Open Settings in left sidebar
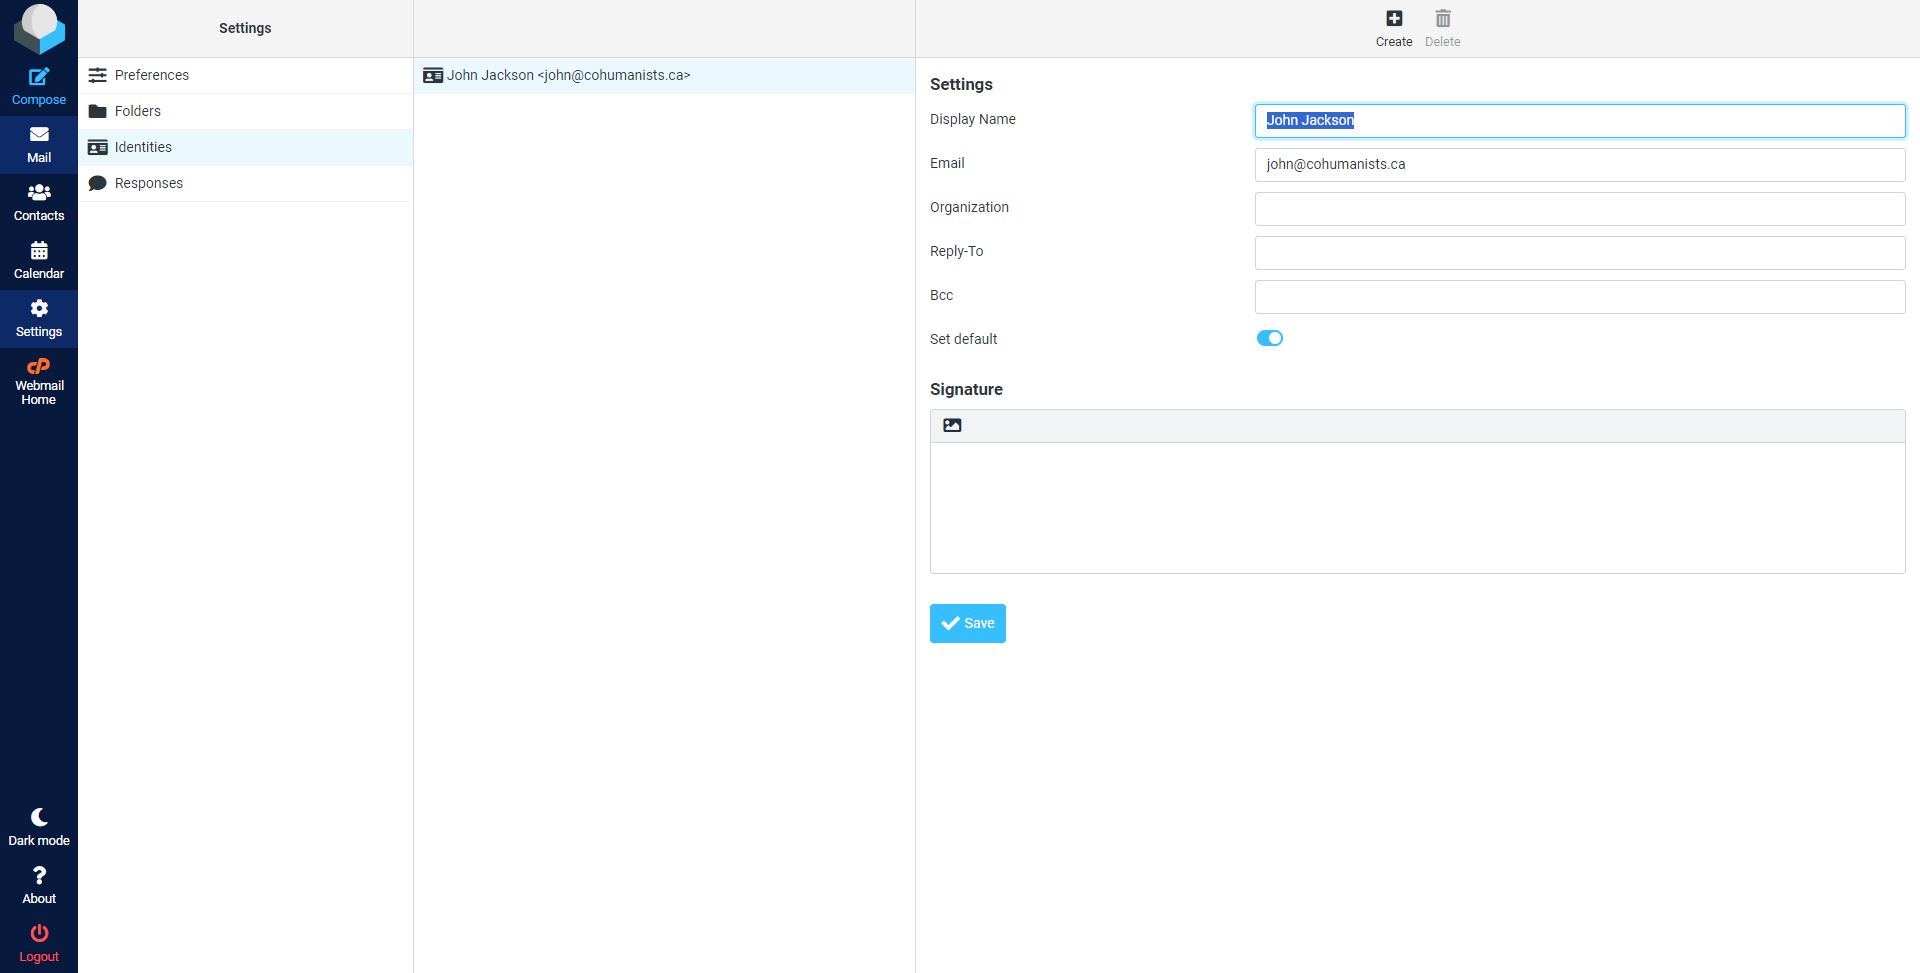Screen dimensions: 1920x973 tap(39, 319)
